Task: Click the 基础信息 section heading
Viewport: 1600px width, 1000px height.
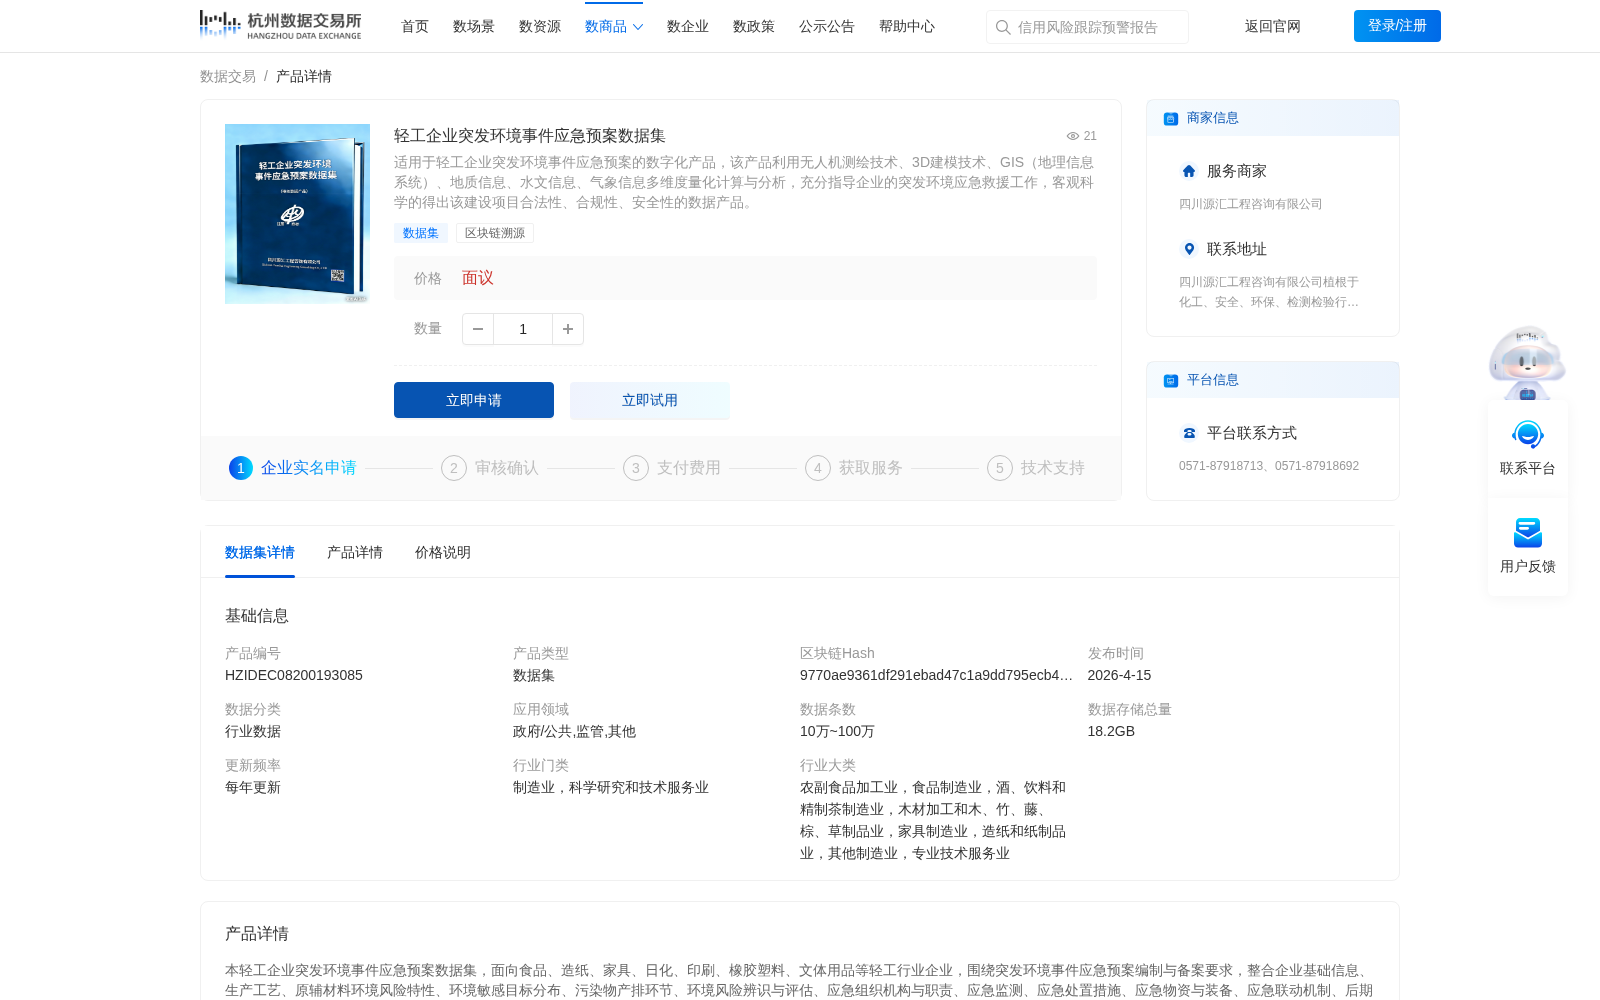Action: (x=257, y=616)
